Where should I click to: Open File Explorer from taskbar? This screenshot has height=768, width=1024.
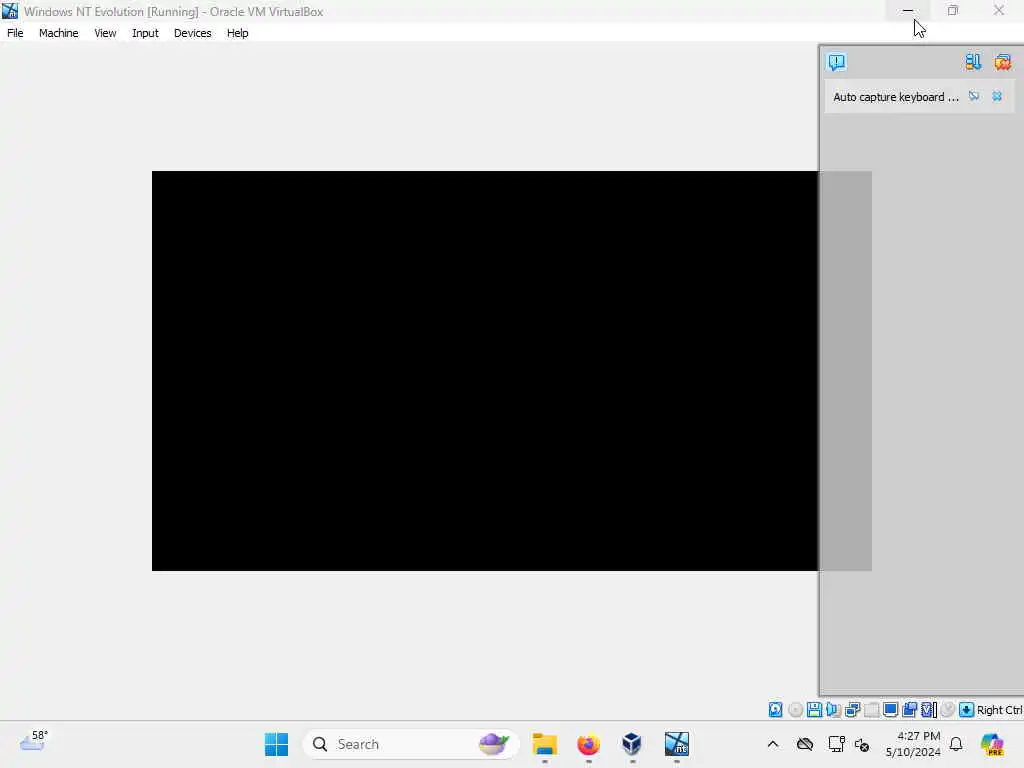[545, 744]
